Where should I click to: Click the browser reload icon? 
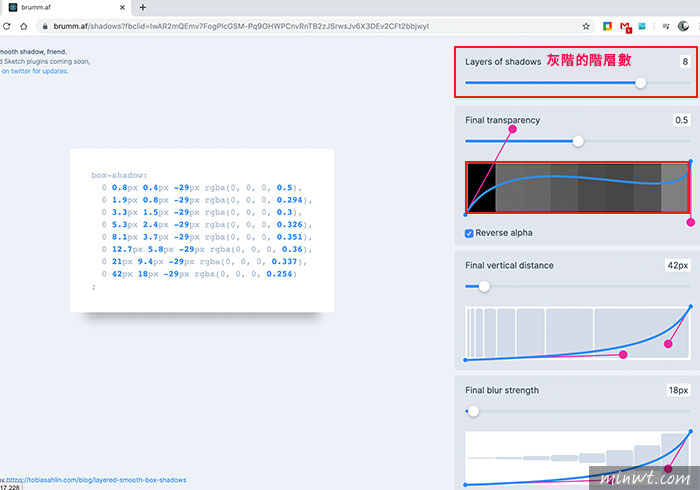(6, 26)
